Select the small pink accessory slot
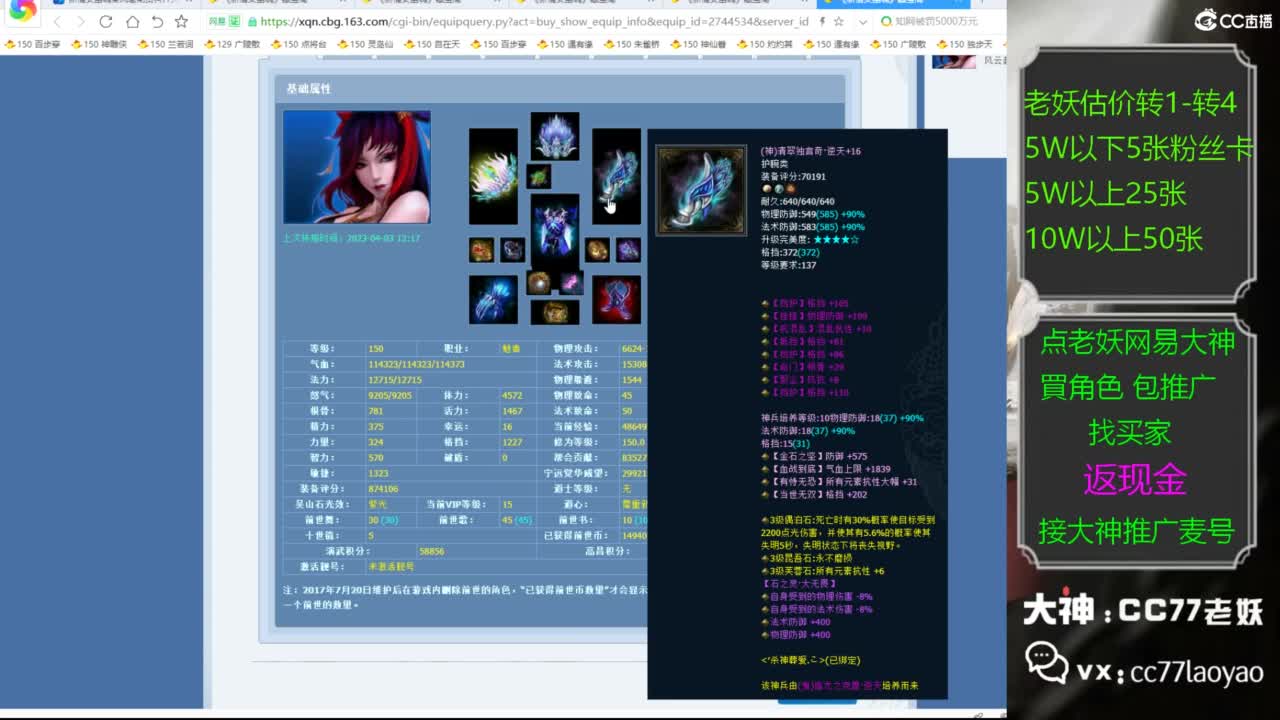This screenshot has width=1280, height=720. click(570, 283)
